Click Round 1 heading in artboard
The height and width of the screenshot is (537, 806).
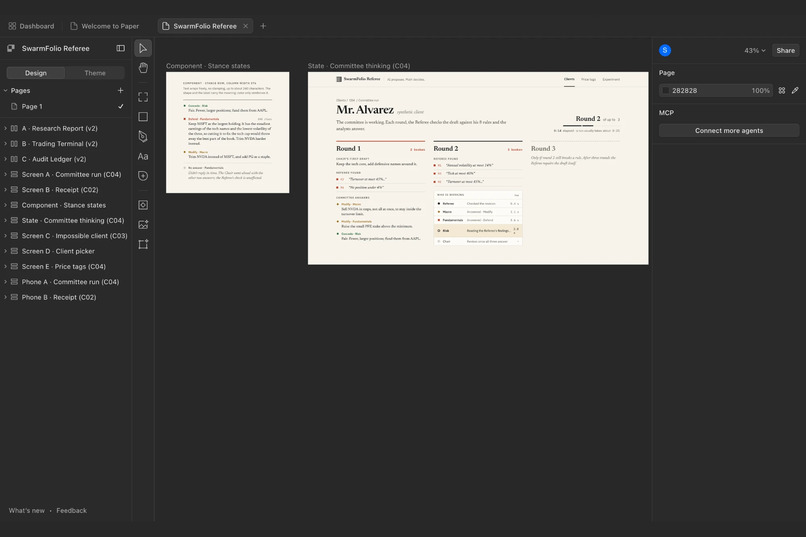[x=348, y=149]
